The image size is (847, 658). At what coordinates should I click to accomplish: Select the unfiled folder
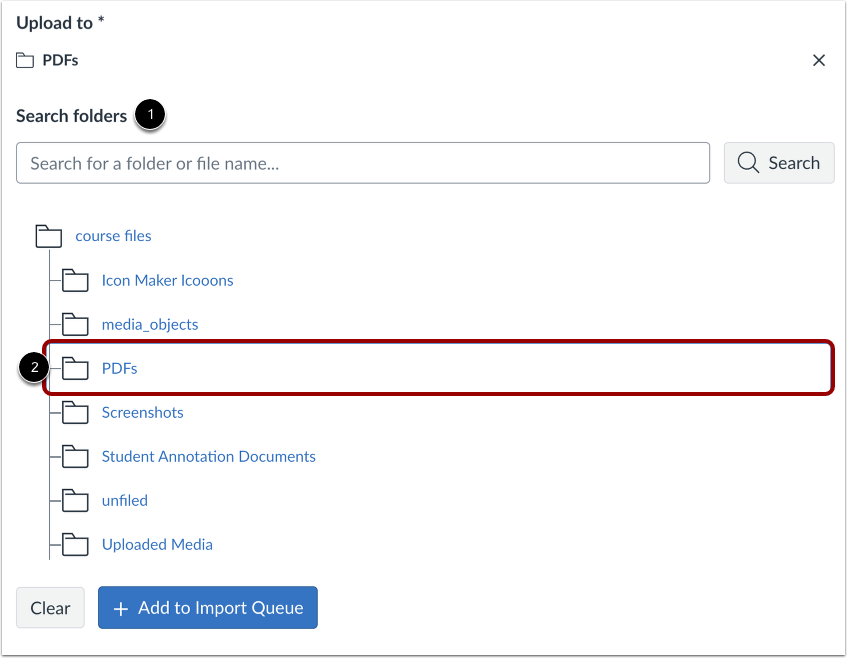[x=124, y=500]
